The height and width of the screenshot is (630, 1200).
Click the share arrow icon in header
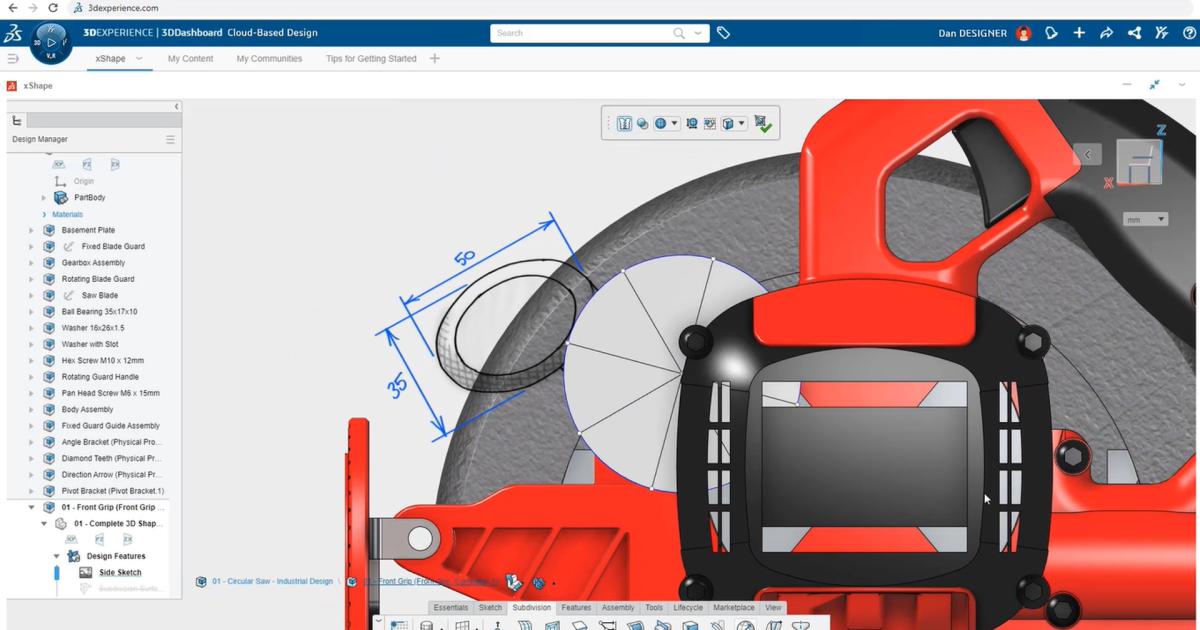tap(1106, 33)
